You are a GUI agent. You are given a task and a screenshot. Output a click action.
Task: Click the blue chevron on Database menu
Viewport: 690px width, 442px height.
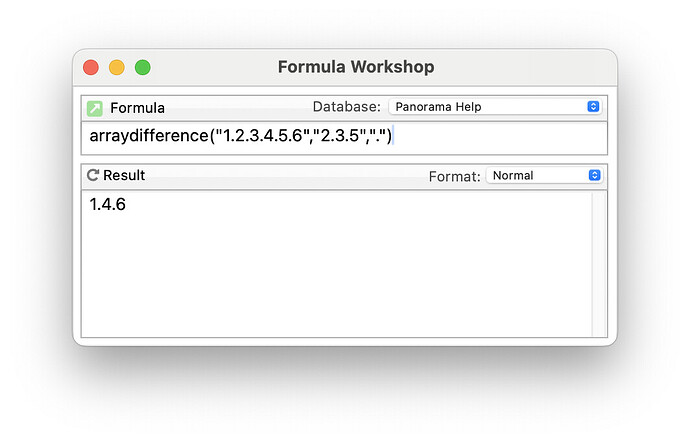593,107
